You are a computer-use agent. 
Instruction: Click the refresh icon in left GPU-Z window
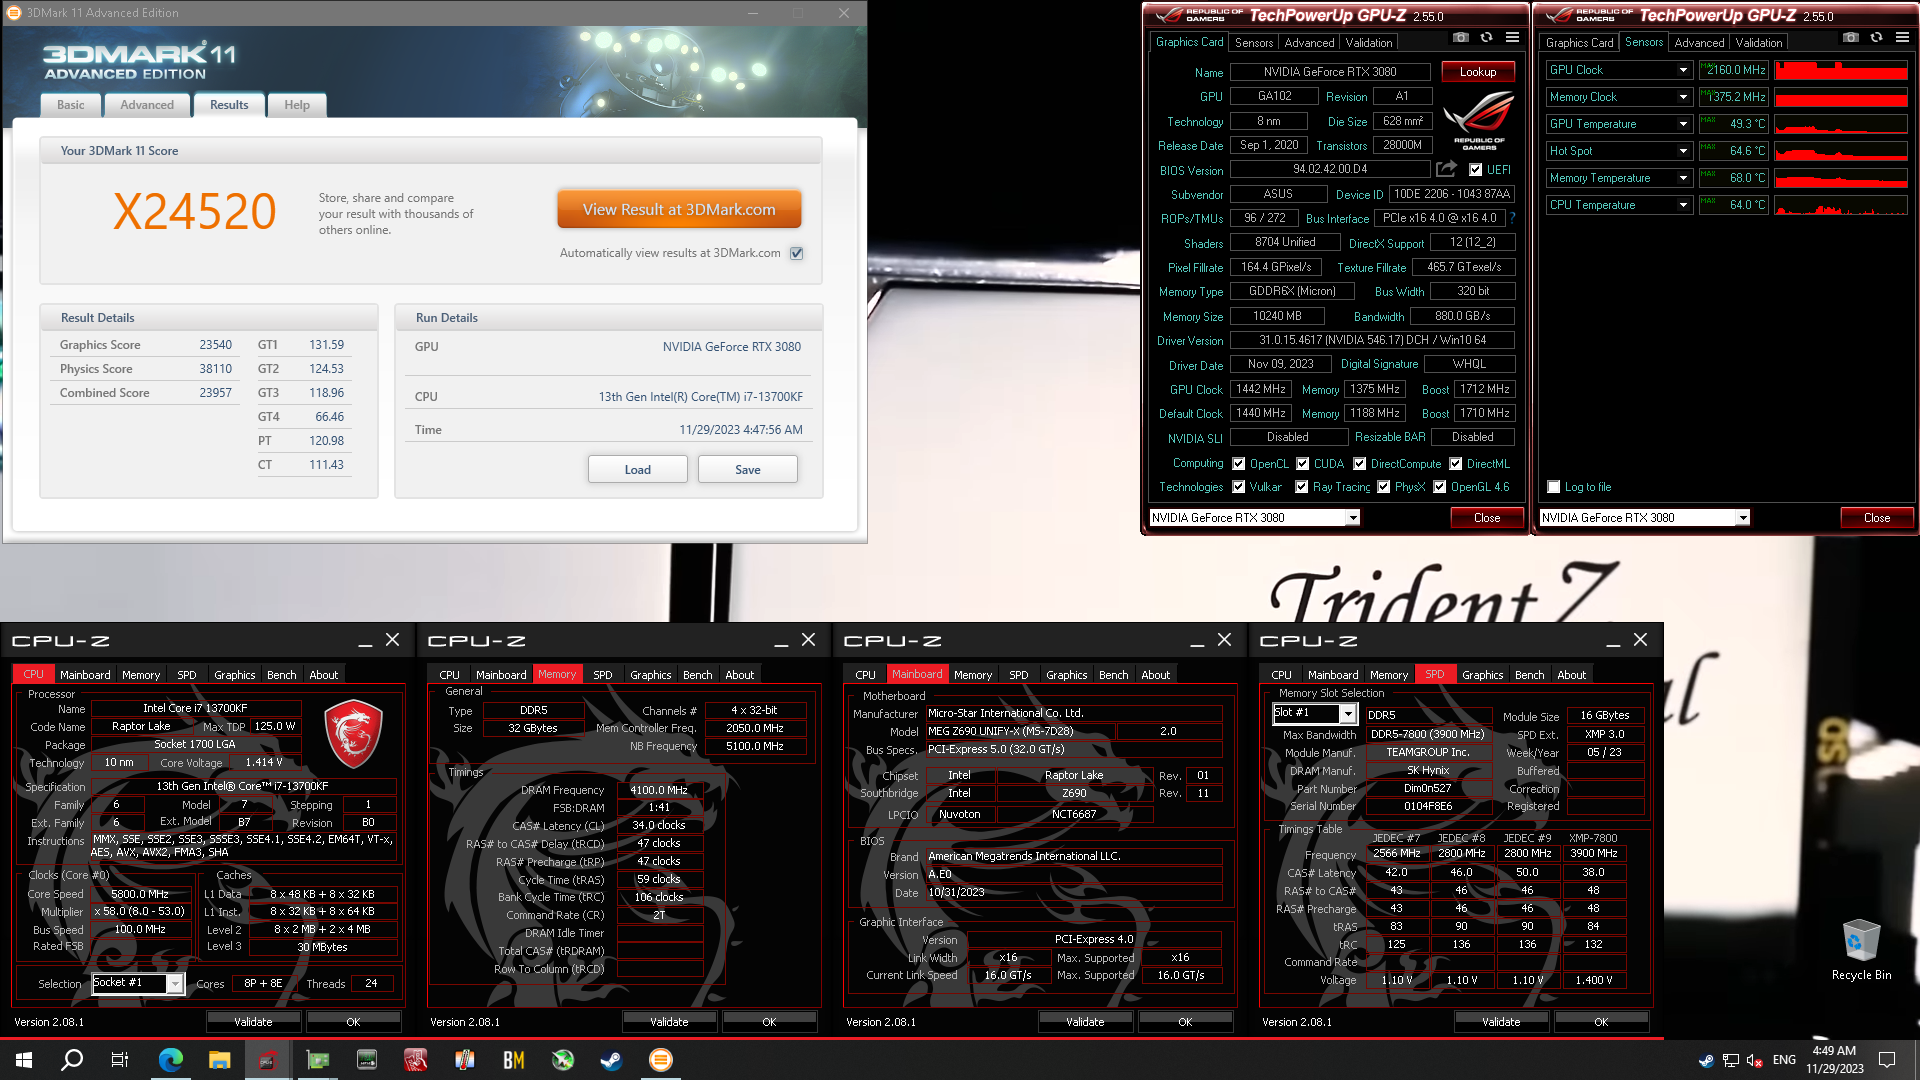[1486, 37]
